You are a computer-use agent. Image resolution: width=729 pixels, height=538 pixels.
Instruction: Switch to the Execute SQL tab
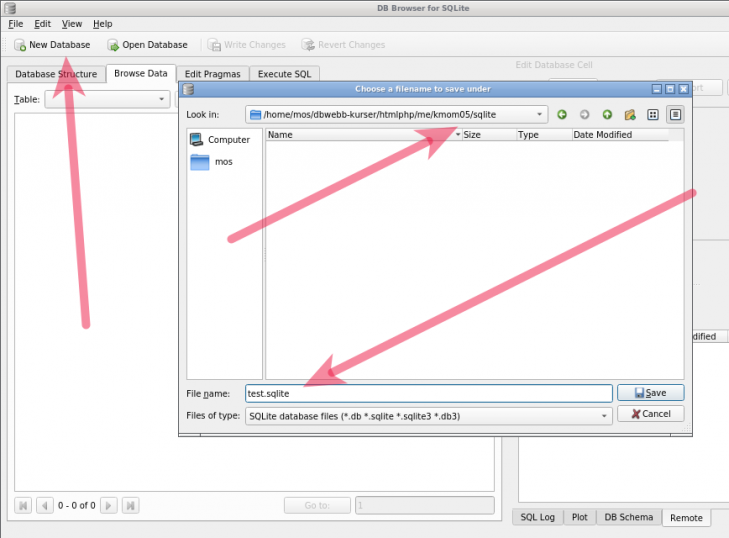(284, 74)
